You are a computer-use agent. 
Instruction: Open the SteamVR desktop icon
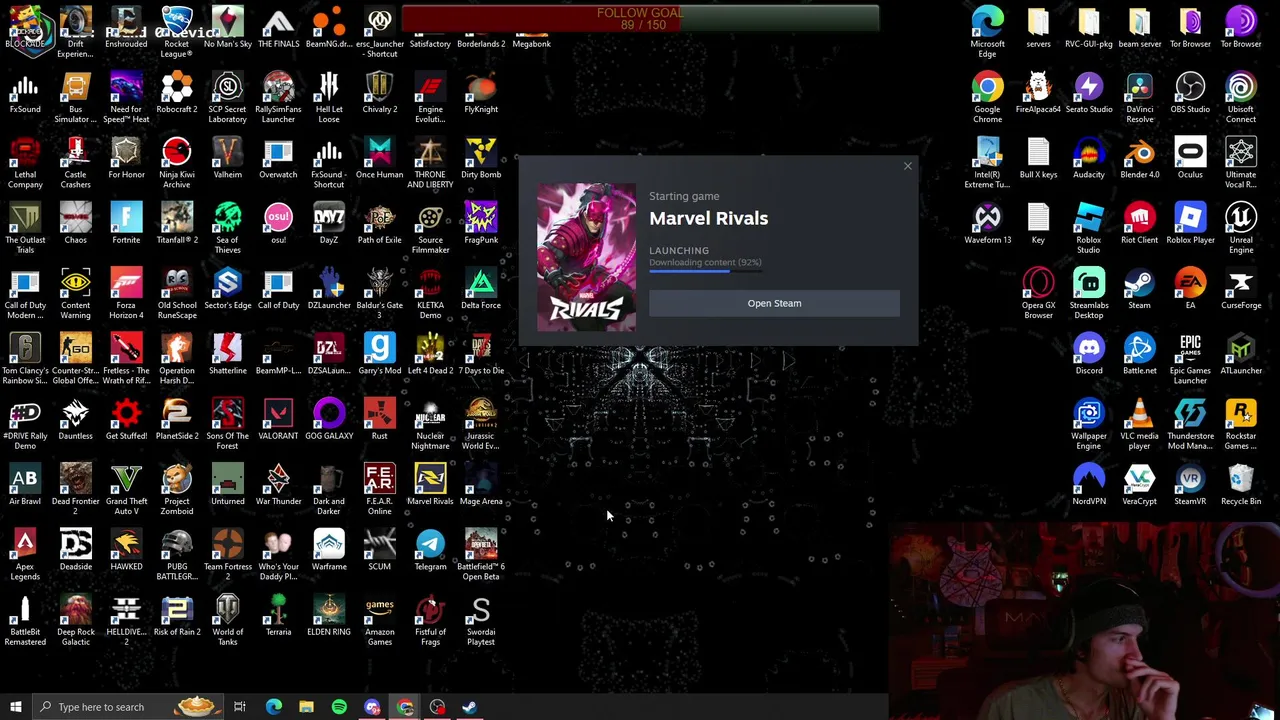(1190, 485)
